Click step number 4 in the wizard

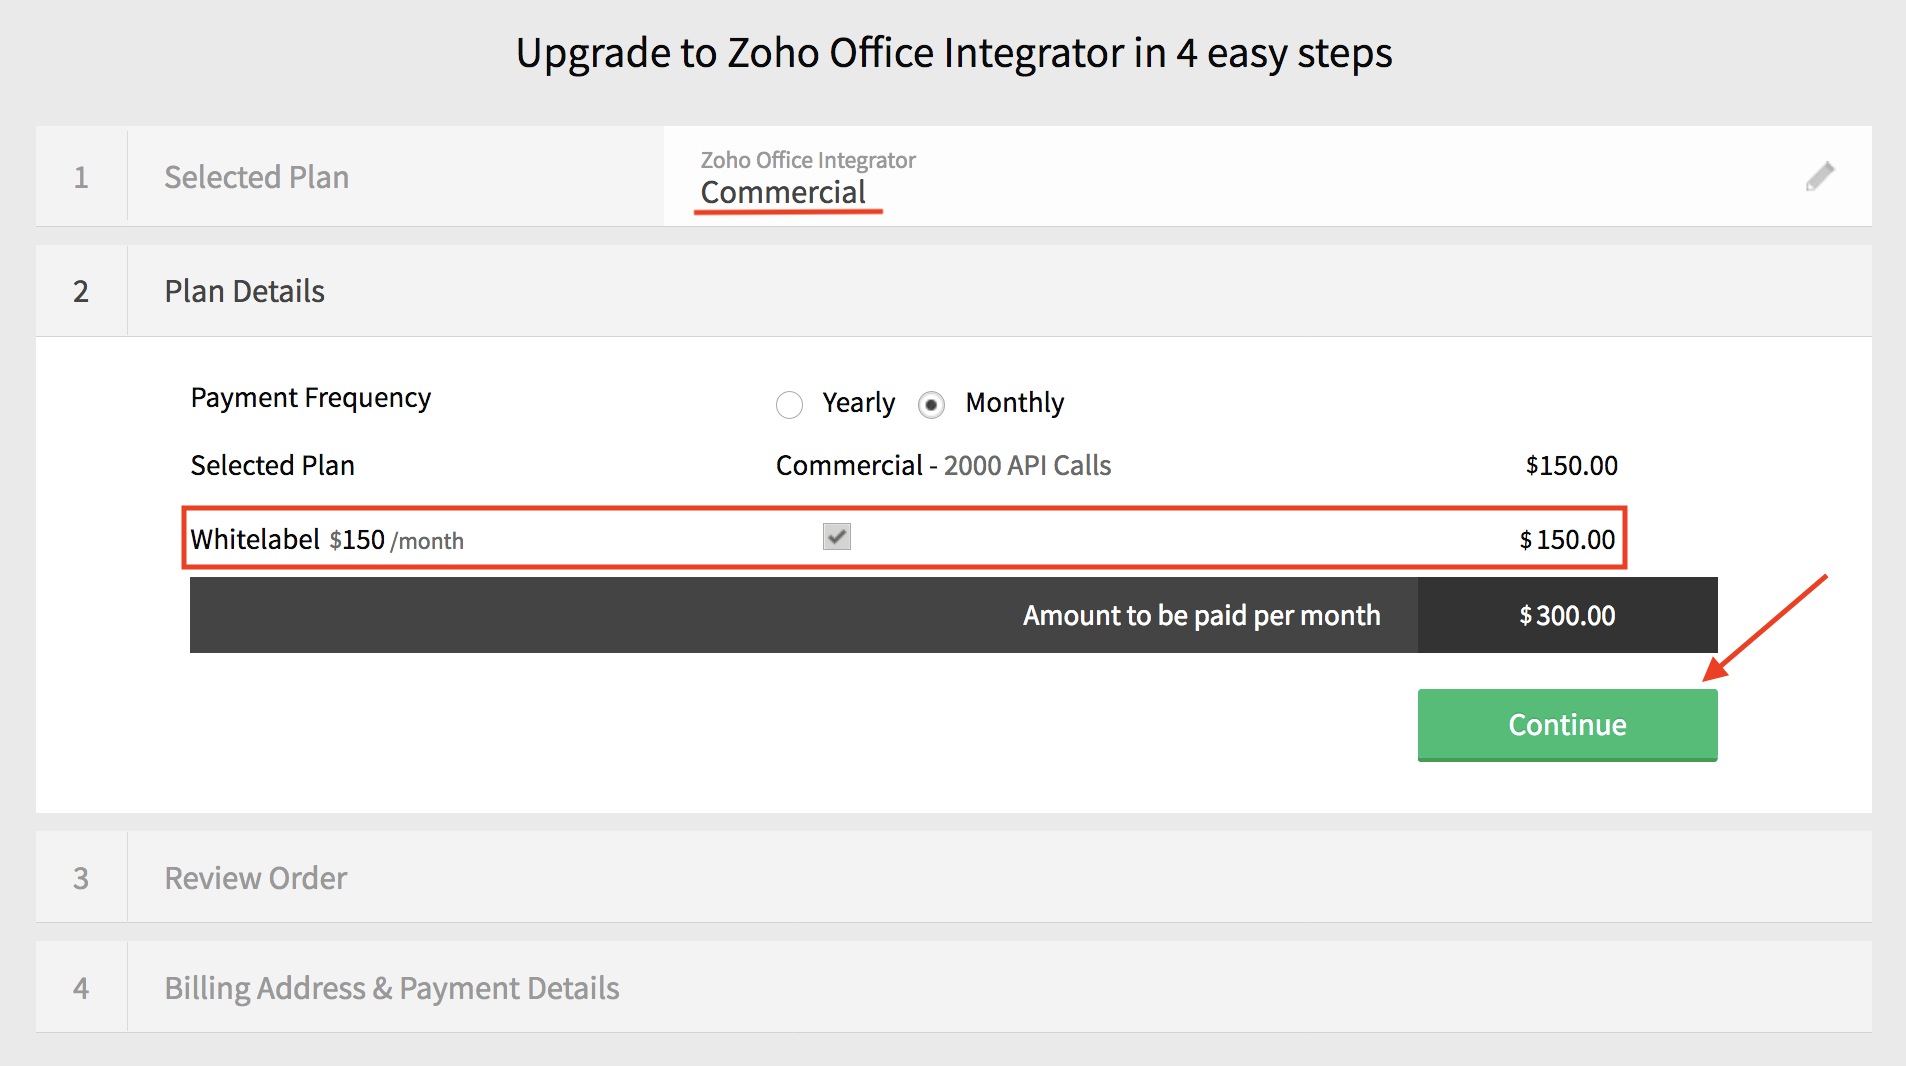click(x=81, y=988)
